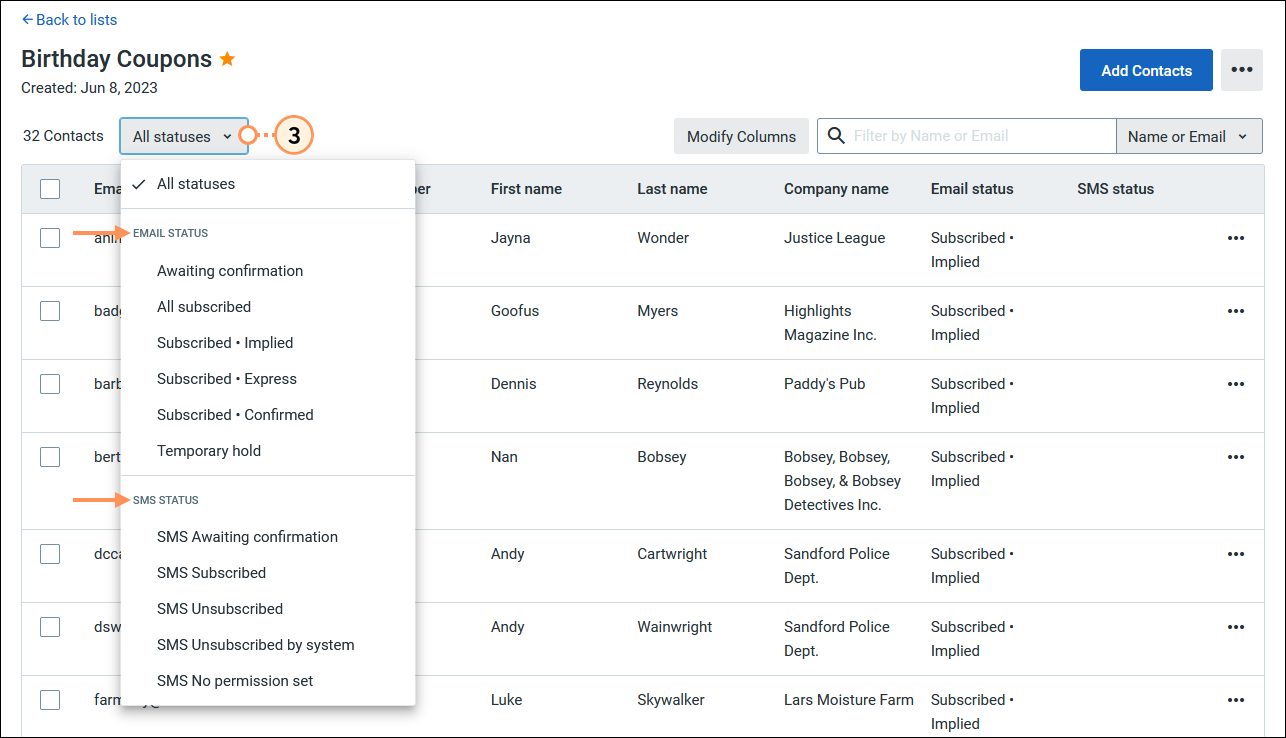Select Temporary hold status
Viewport: 1286px width, 738px height.
(268, 451)
